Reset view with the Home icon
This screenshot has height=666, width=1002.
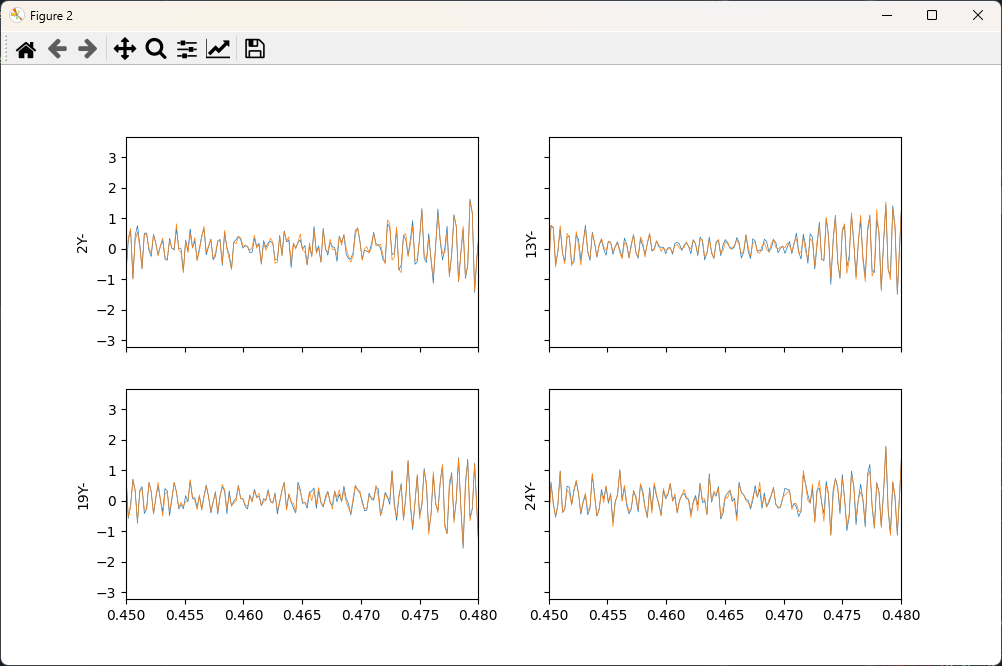pyautogui.click(x=26, y=48)
